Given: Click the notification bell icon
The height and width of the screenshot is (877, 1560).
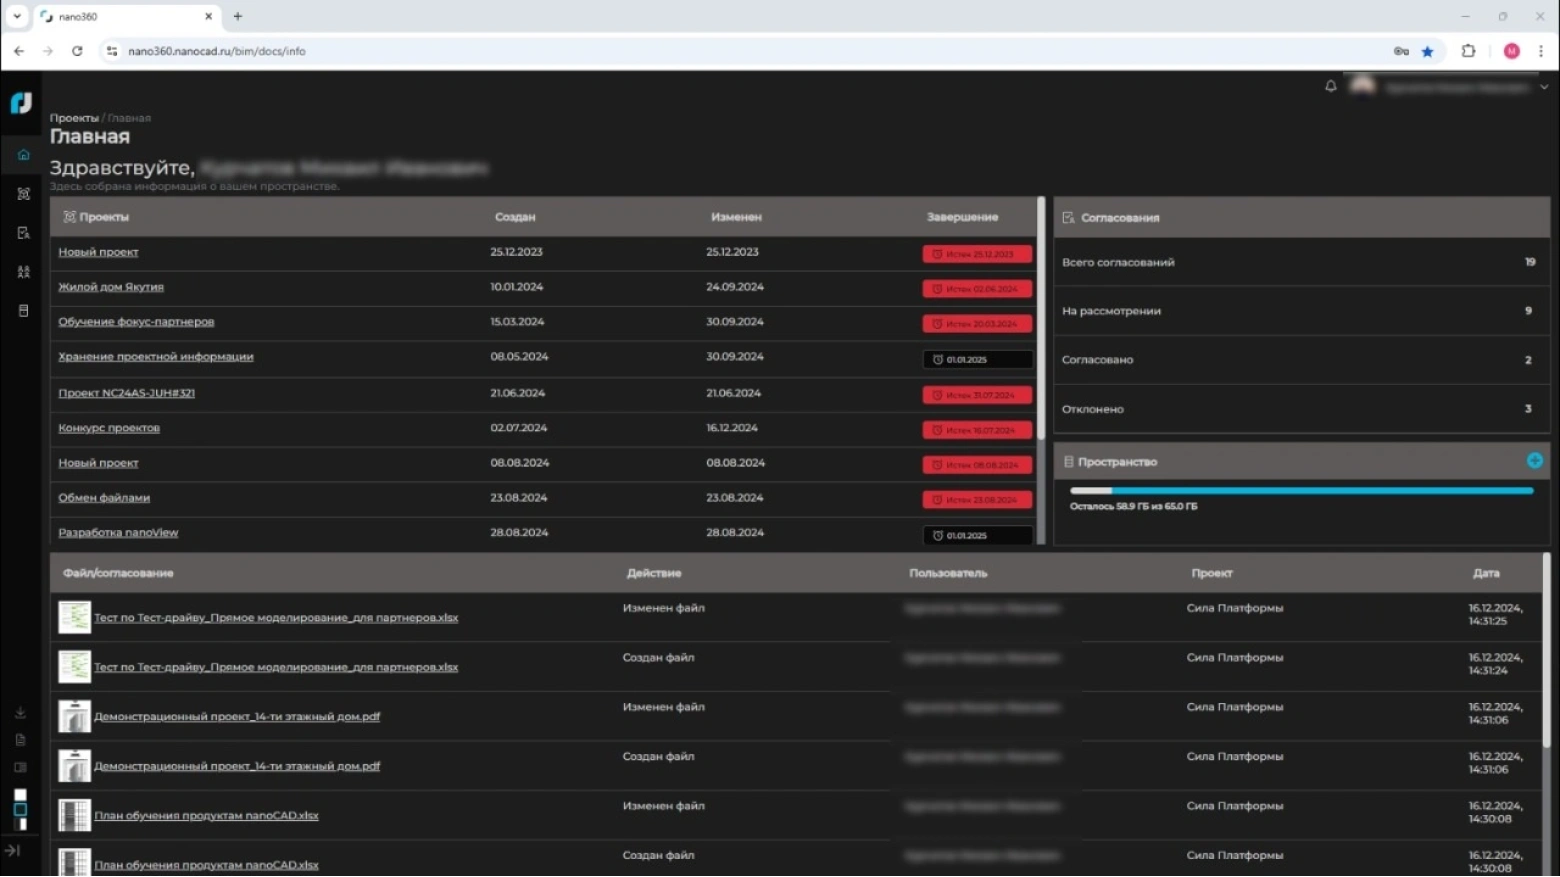Looking at the screenshot, I should coord(1330,86).
